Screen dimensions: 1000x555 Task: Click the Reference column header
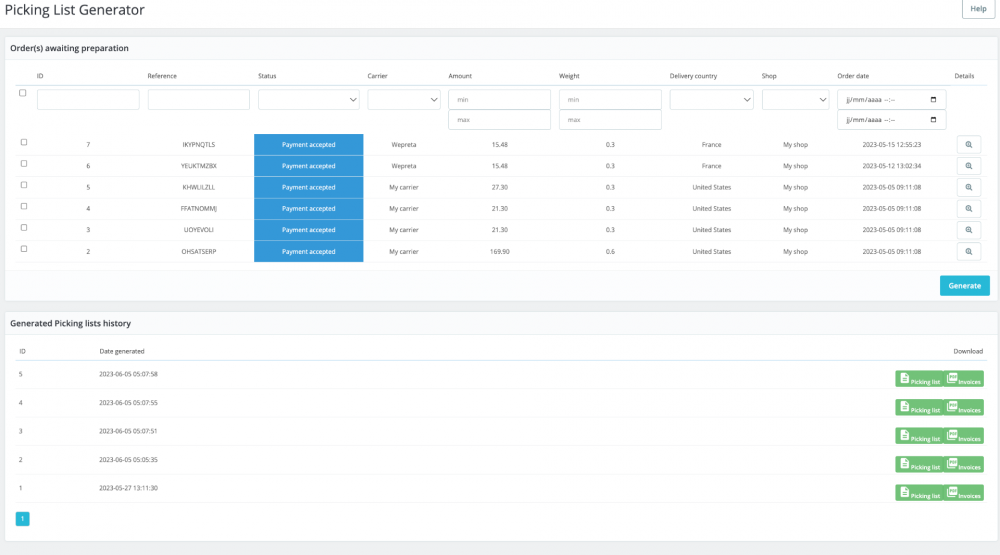coord(162,76)
